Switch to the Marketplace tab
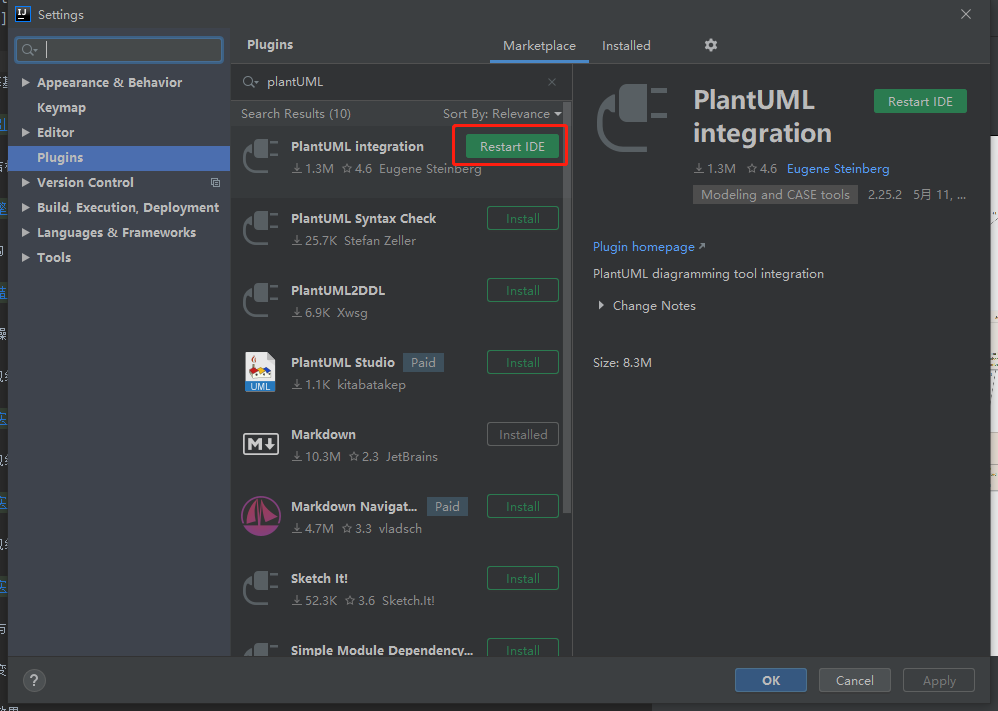 click(539, 46)
